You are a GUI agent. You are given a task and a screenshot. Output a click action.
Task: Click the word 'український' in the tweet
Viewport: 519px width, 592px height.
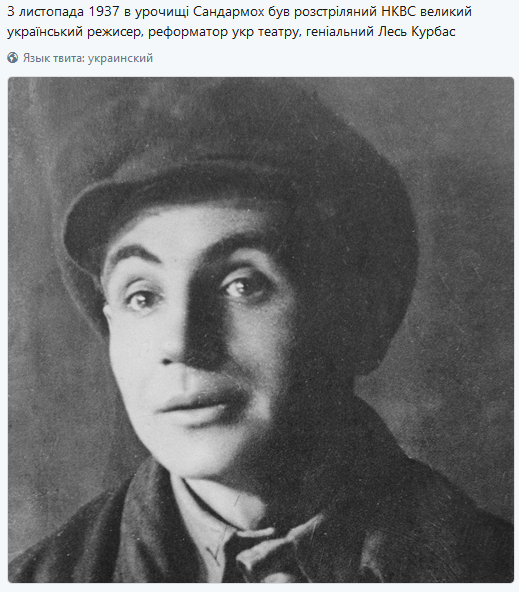[45, 32]
